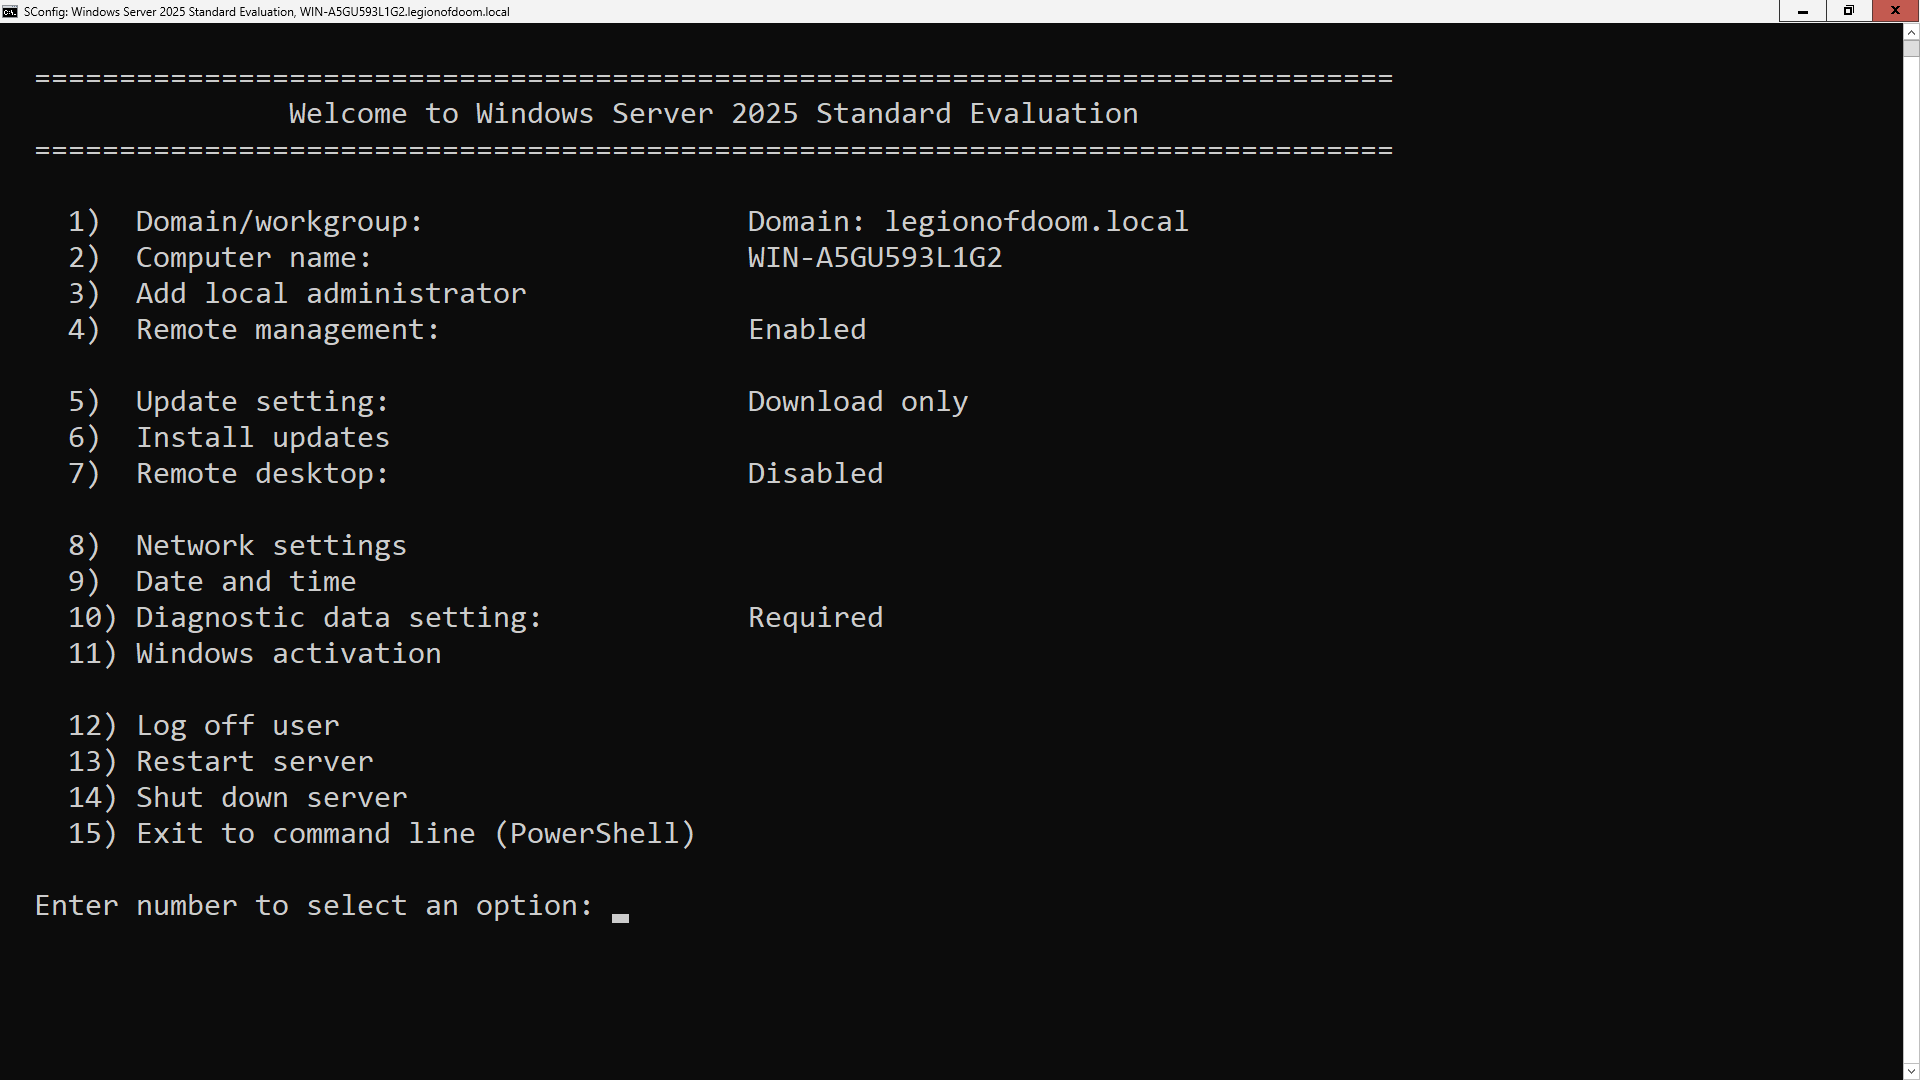This screenshot has width=1920, height=1080.
Task: Click the Remote management Enabled status
Action: (807, 330)
